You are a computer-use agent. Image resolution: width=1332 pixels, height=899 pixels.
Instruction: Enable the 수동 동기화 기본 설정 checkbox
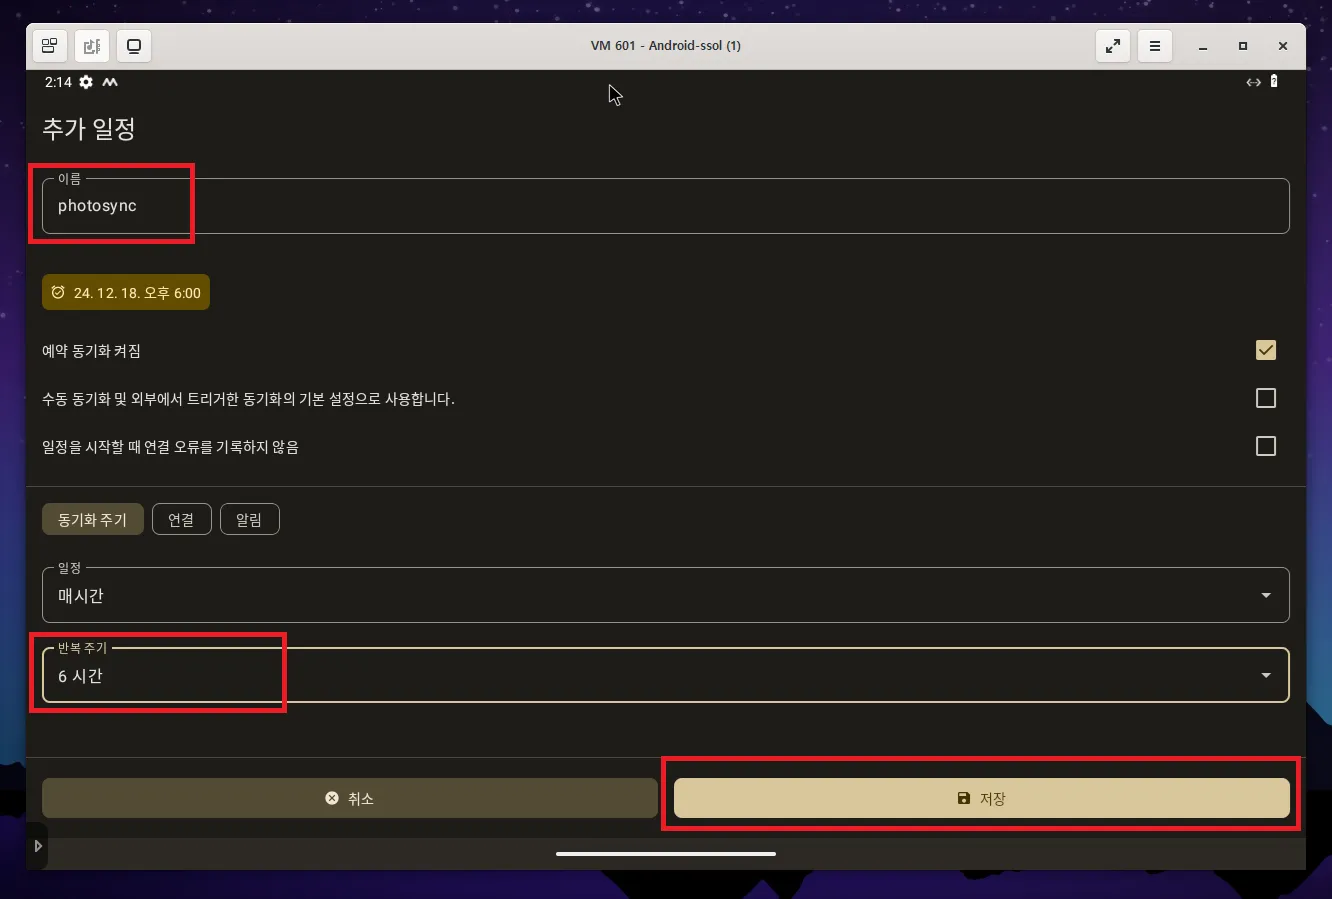1265,398
